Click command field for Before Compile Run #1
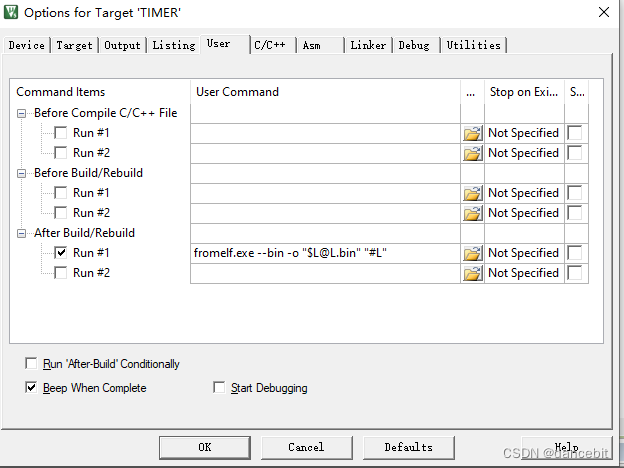624x468 pixels. [x=325, y=133]
